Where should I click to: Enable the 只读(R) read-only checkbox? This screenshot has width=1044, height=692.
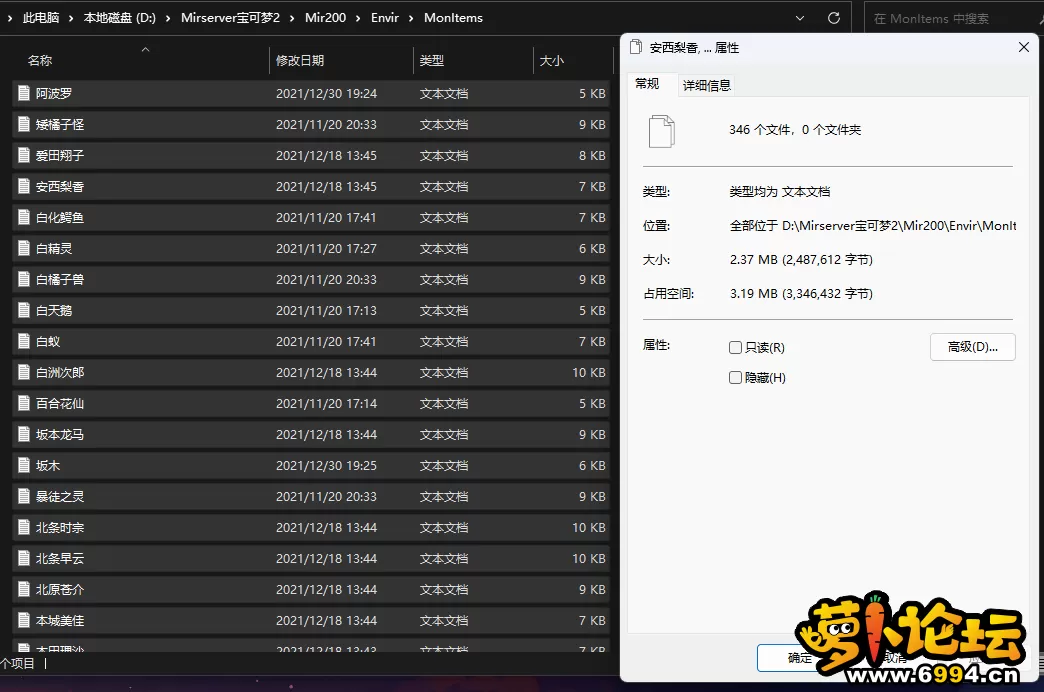click(735, 348)
